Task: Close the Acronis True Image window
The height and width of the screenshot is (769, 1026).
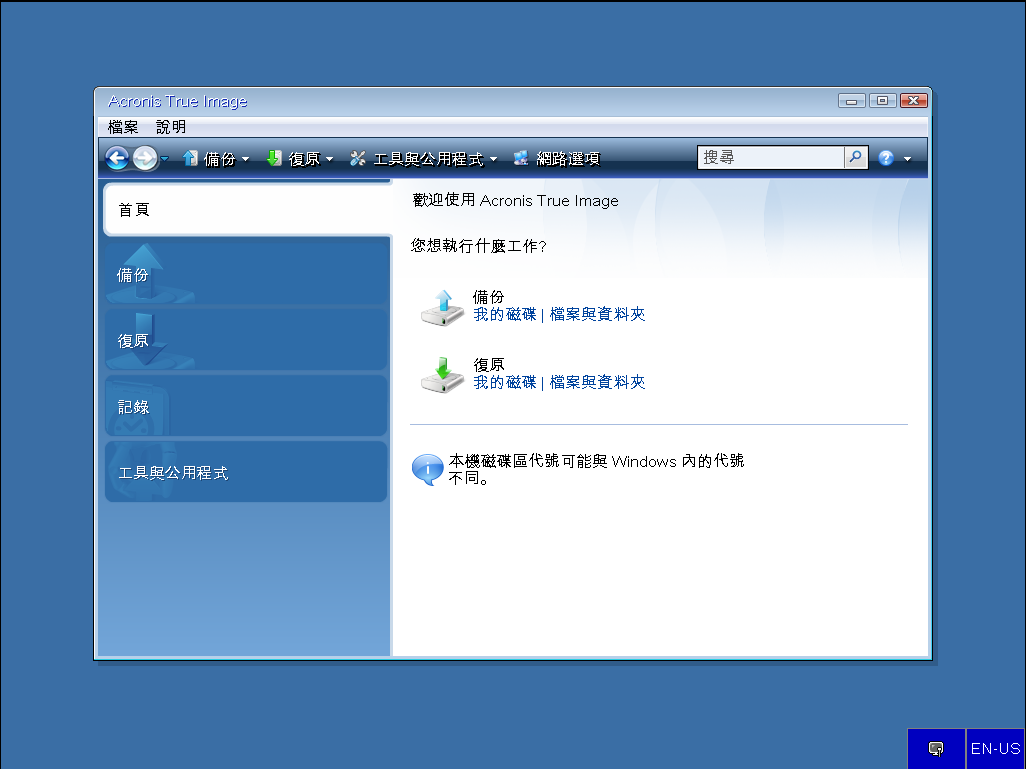Action: [913, 101]
